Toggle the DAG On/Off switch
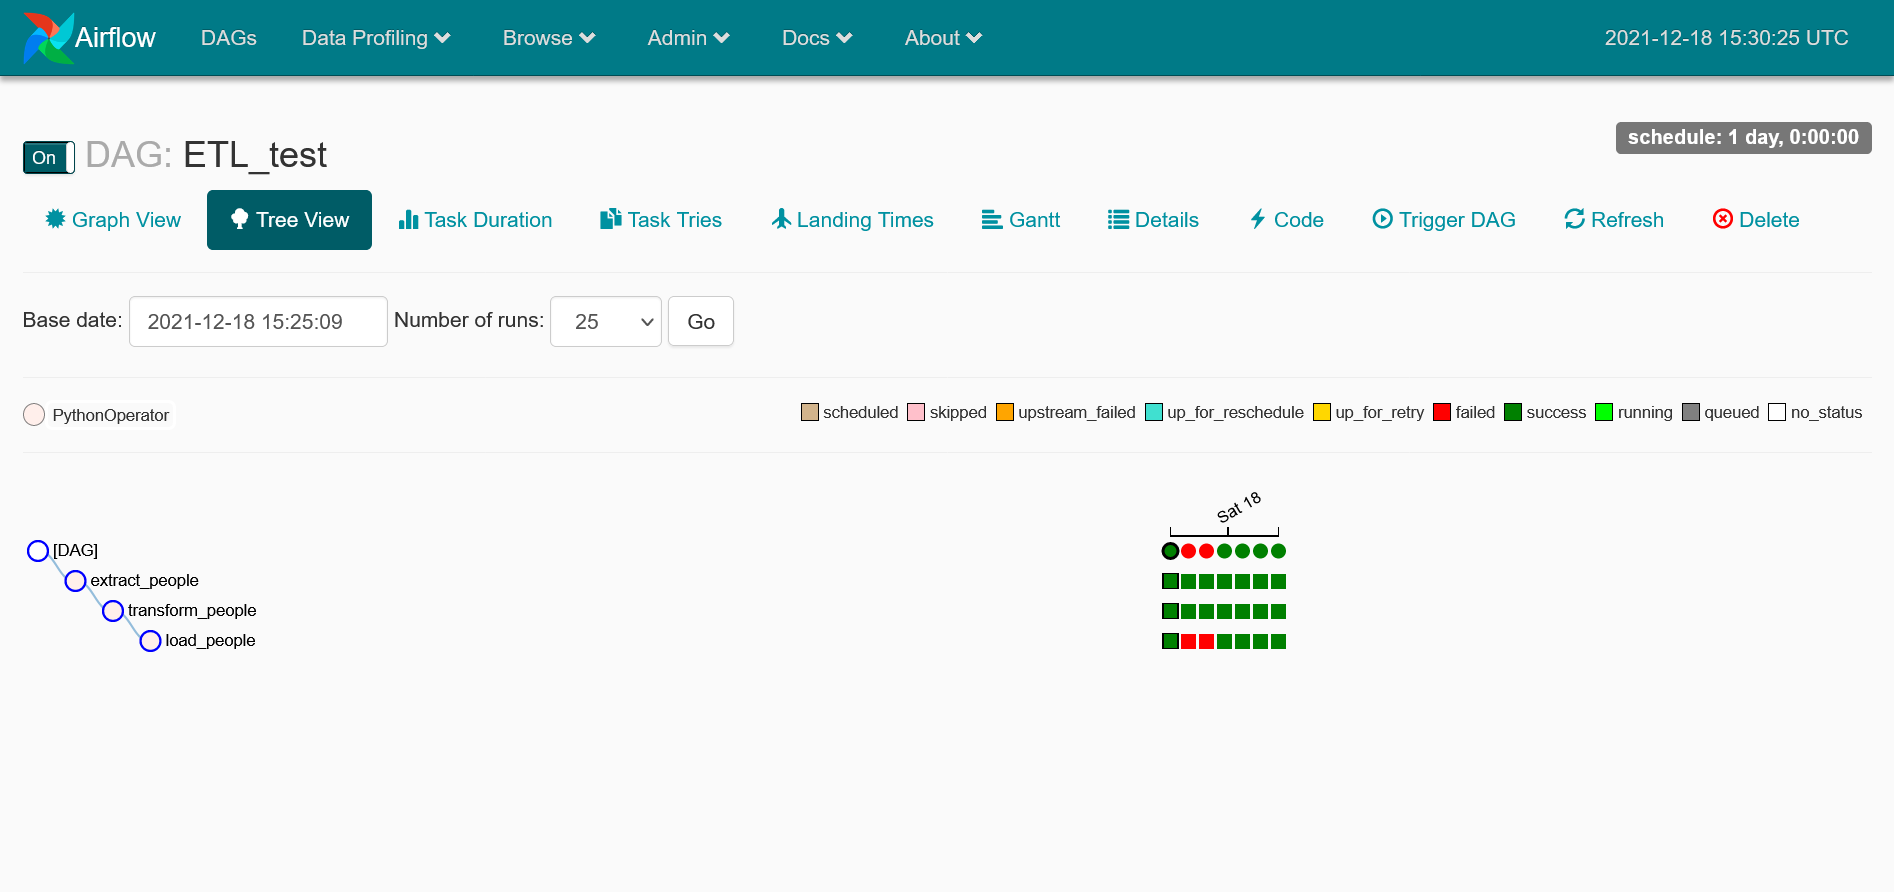Image resolution: width=1894 pixels, height=892 pixels. (x=49, y=158)
